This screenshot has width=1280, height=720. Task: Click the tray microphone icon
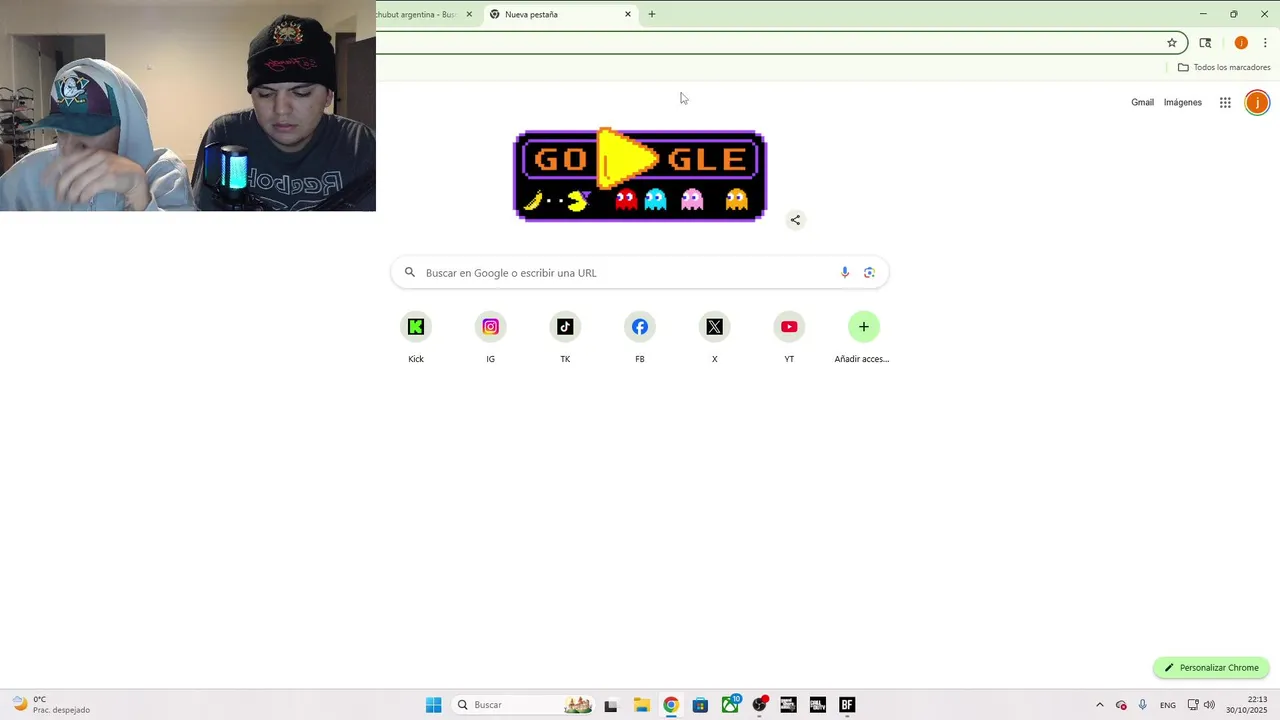click(1142, 705)
